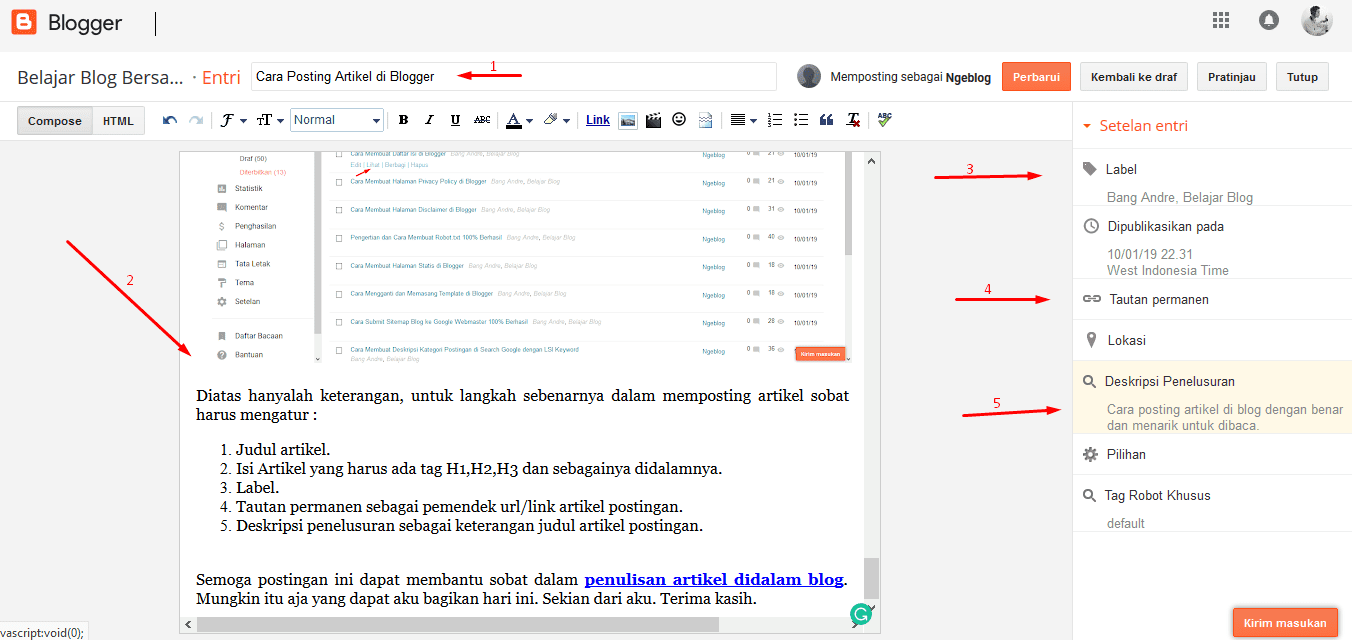Insert an image into the post
The image size is (1352, 640).
pos(628,119)
